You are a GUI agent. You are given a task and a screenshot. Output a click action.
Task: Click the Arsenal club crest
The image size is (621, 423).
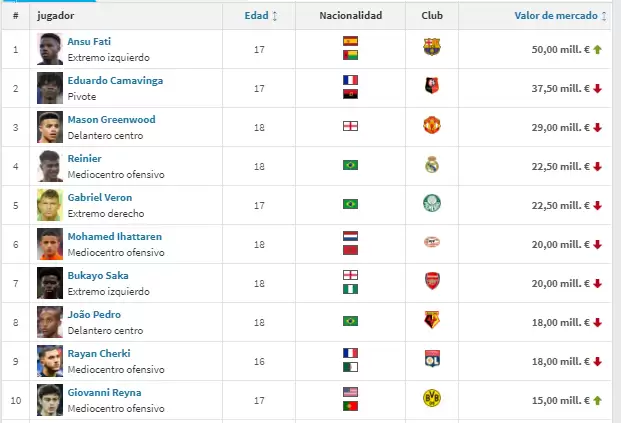click(432, 282)
